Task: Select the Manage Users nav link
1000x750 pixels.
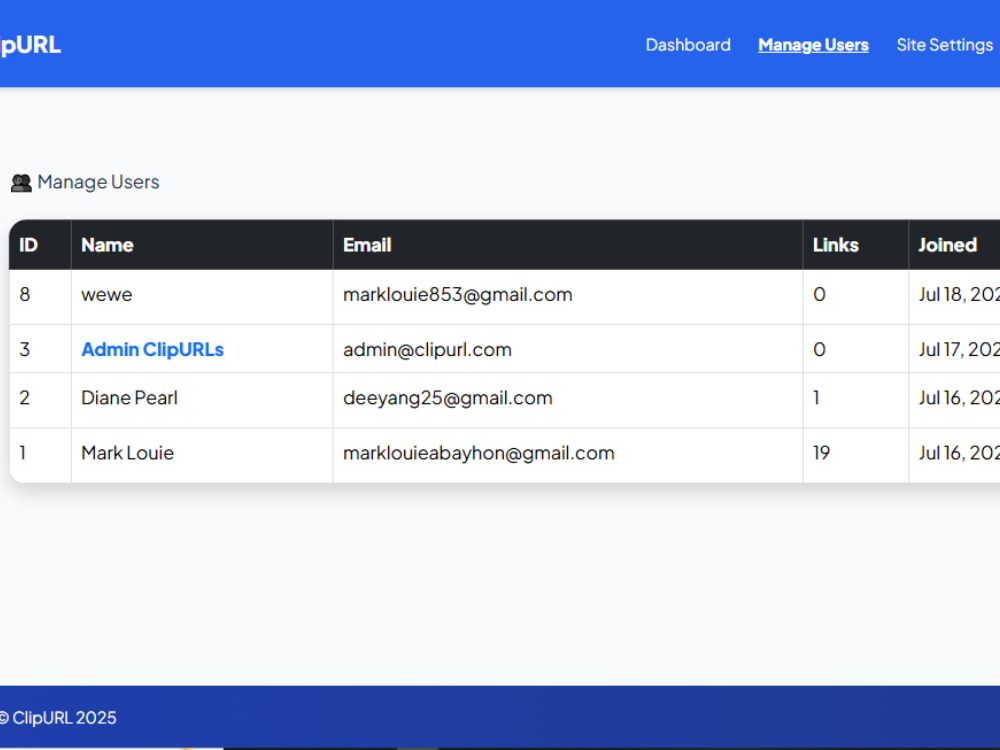Action: pos(813,45)
